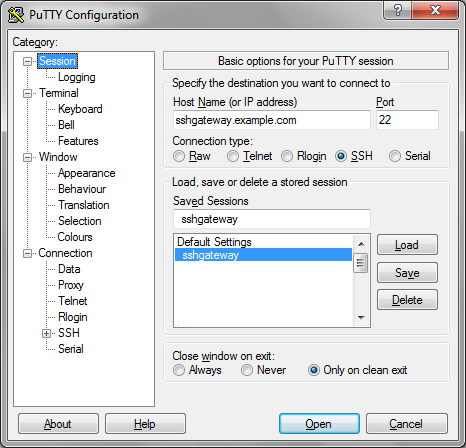The image size is (466, 448).
Task: Go to the Colours category
Action: tap(75, 237)
